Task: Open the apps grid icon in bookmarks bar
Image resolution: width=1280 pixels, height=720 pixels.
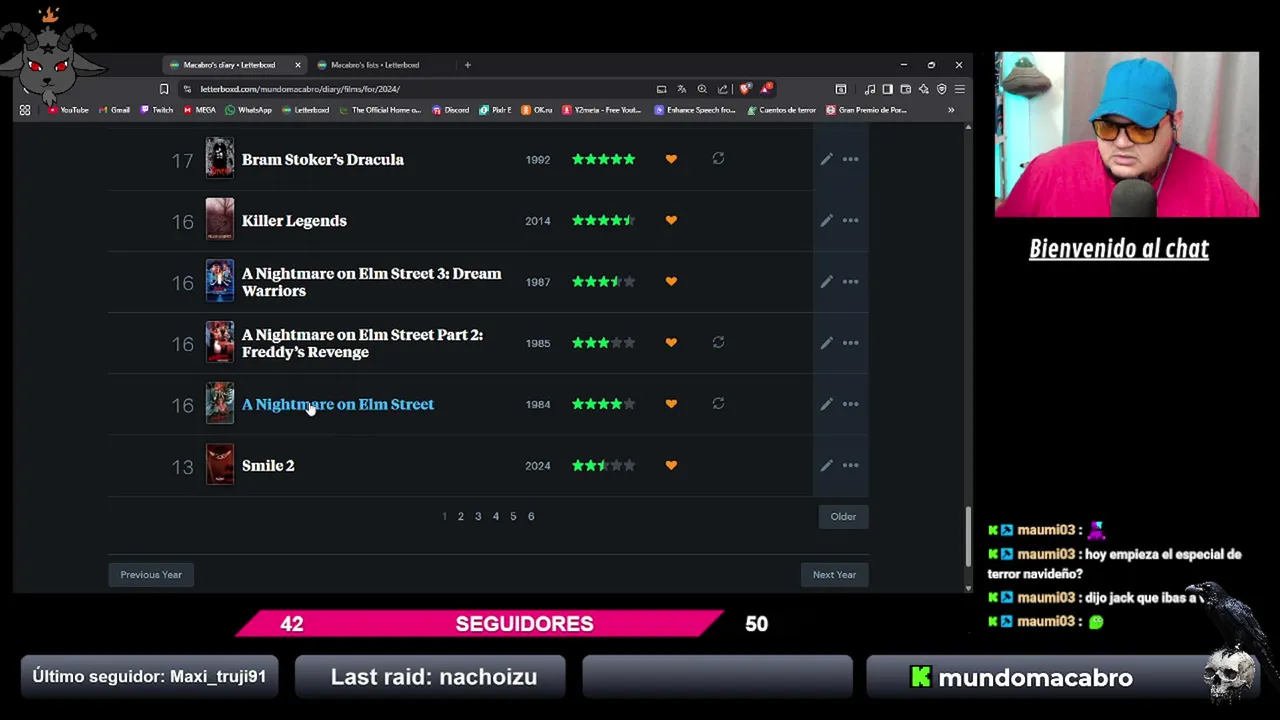Action: (25, 110)
